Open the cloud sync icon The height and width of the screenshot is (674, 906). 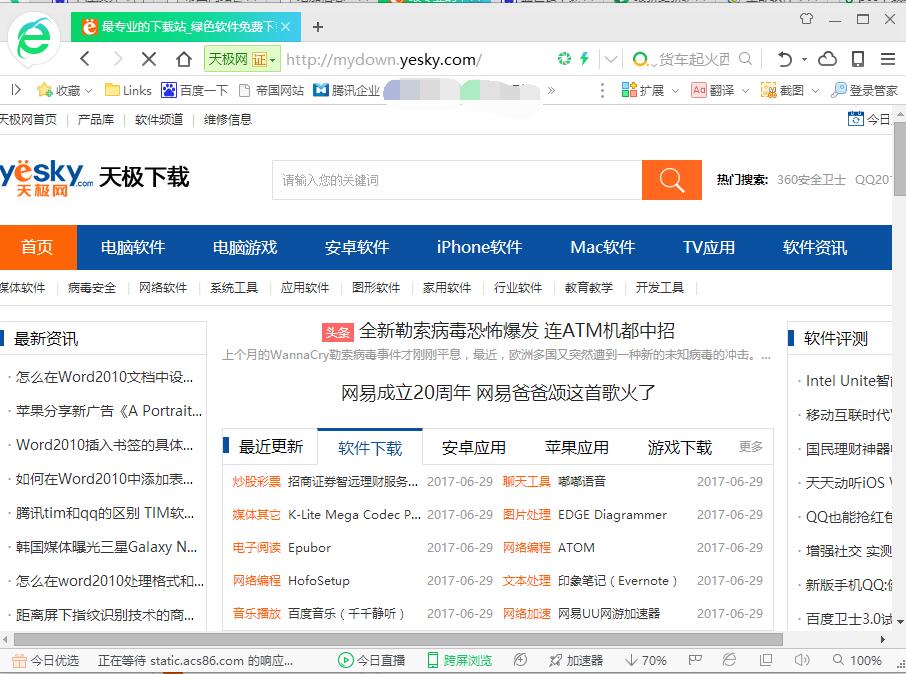[x=827, y=59]
